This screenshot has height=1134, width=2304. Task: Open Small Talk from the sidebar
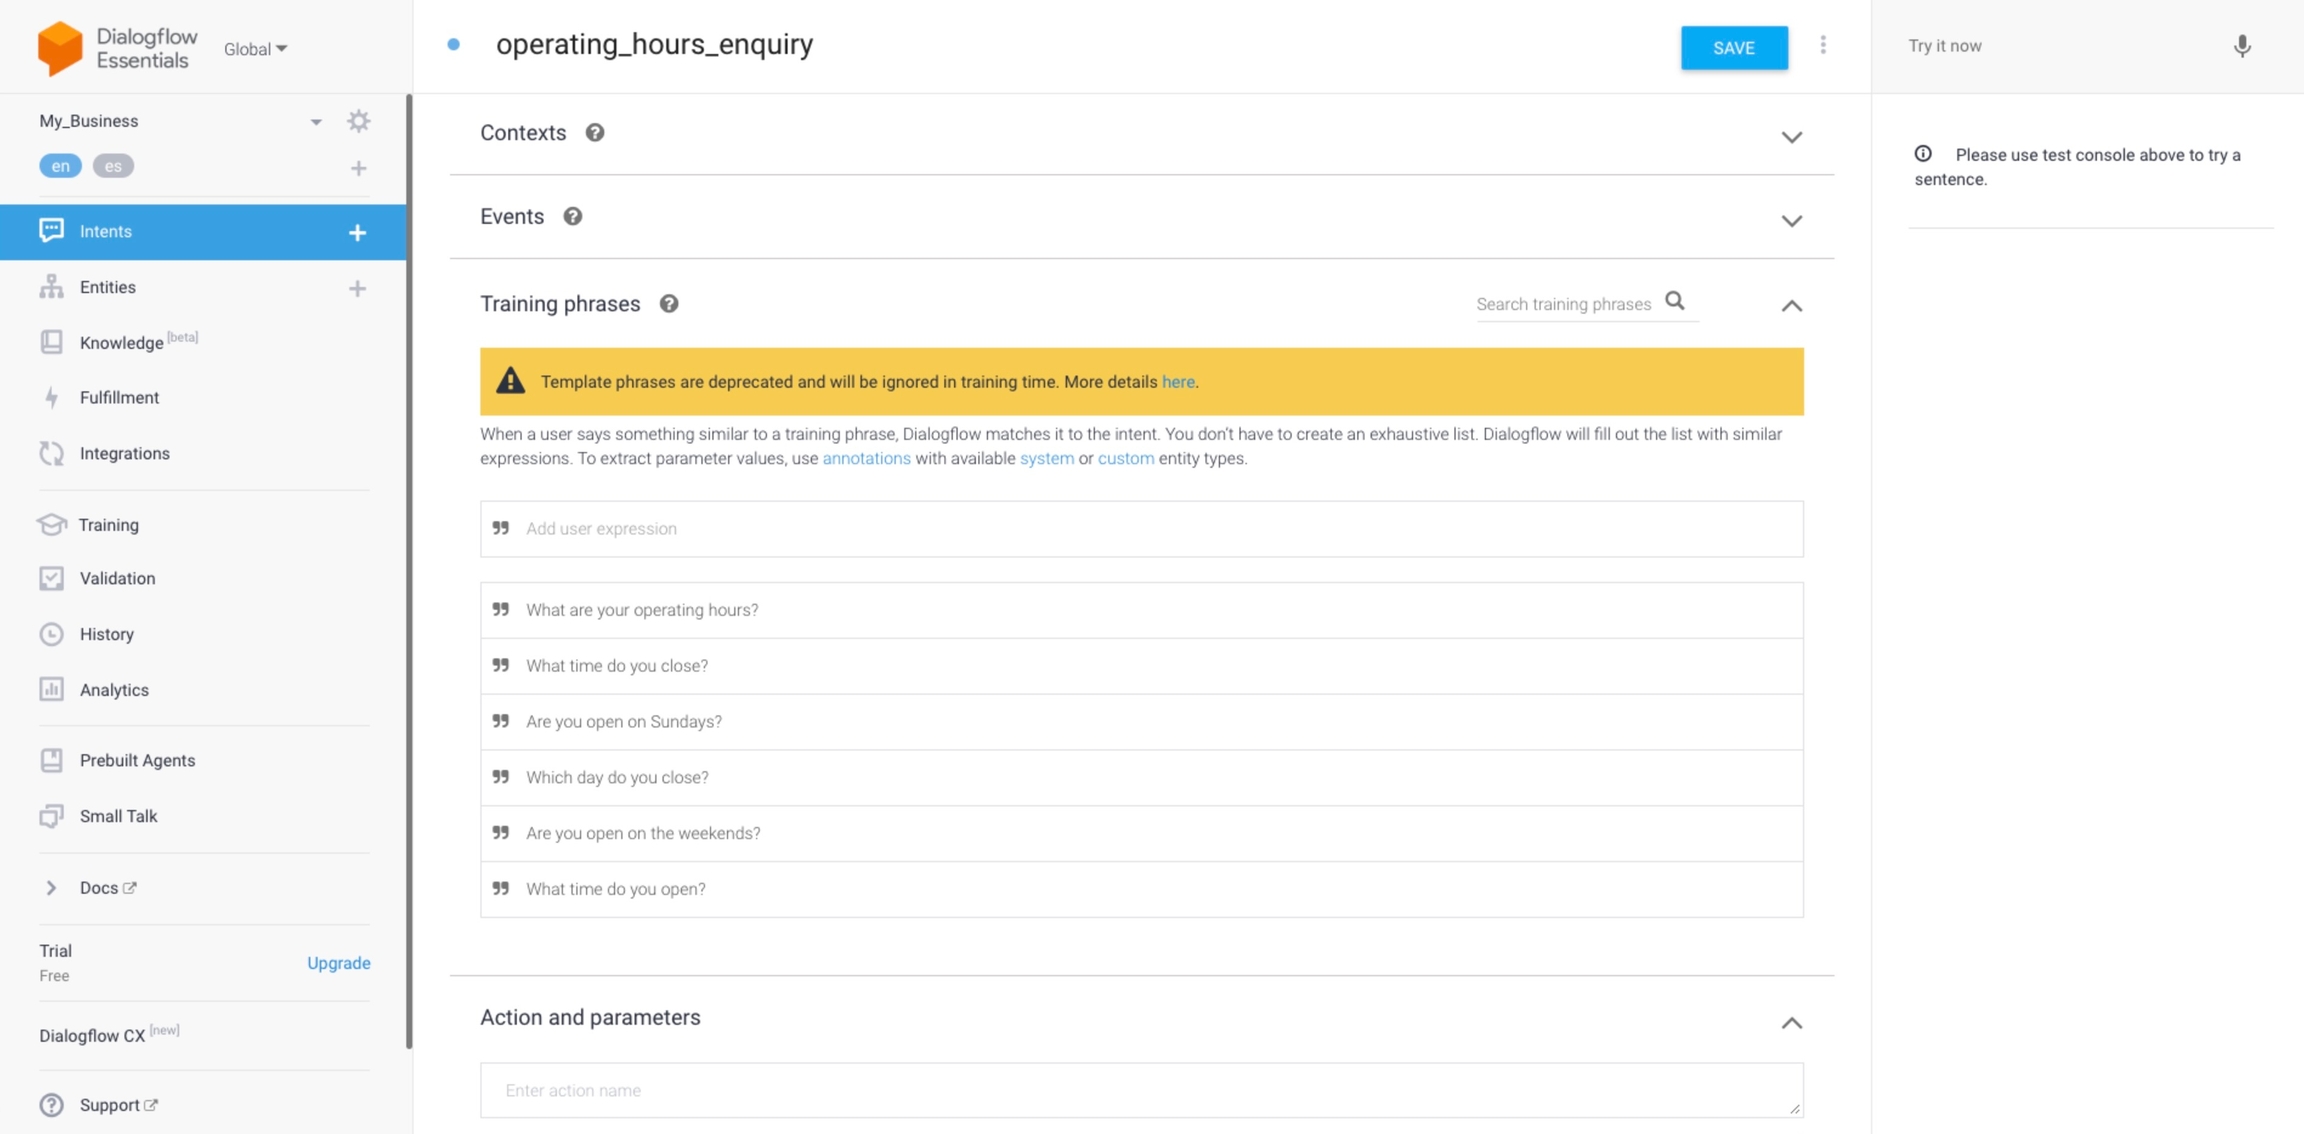[119, 815]
